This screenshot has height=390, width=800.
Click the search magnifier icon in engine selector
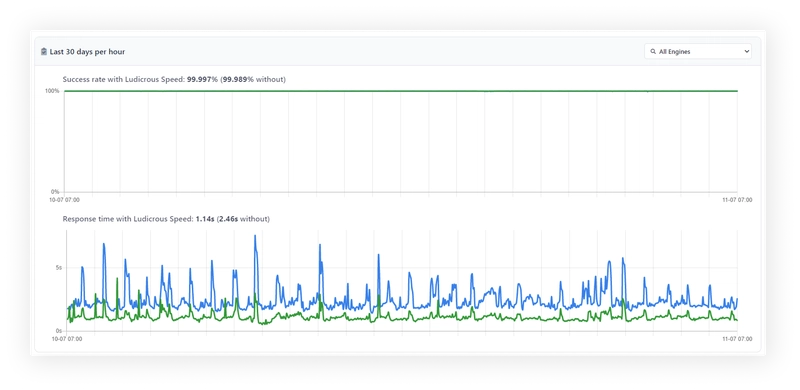(x=653, y=52)
